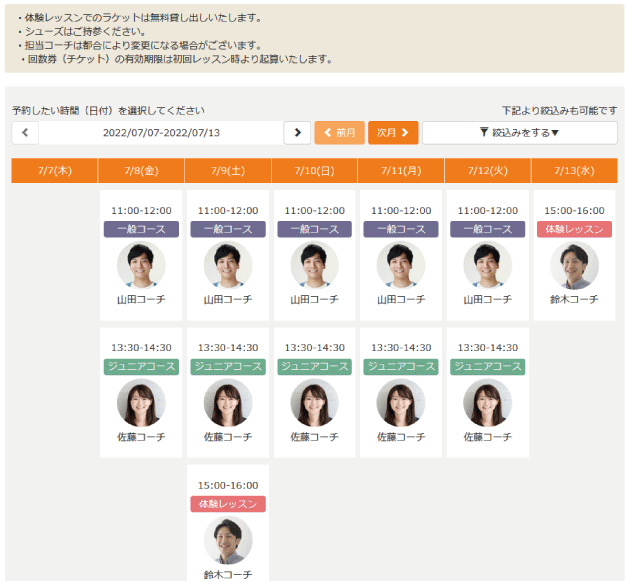Screen dimensions: 627x581
Task: Click the date range field 2022/07/07-2022/07/13
Action: [x=161, y=133]
